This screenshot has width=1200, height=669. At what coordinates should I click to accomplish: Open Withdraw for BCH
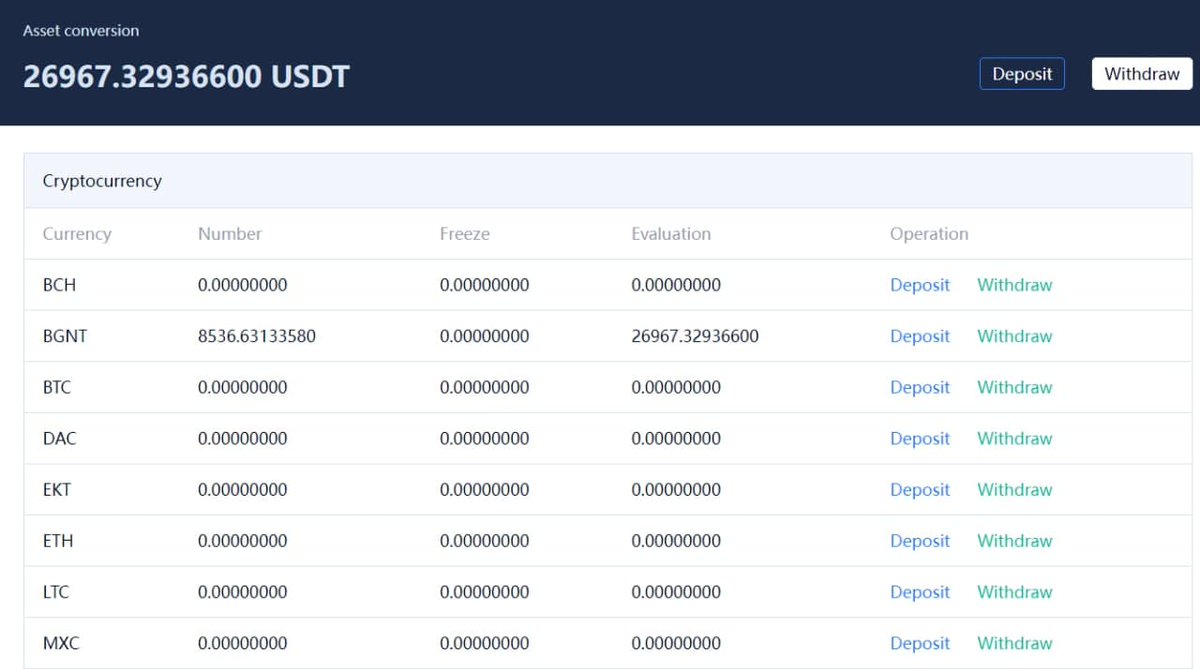1014,284
